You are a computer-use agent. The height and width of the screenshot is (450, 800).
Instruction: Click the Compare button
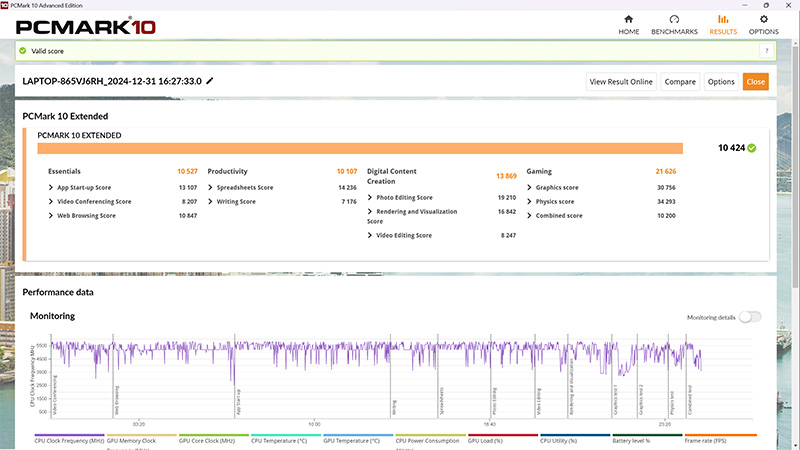point(680,82)
